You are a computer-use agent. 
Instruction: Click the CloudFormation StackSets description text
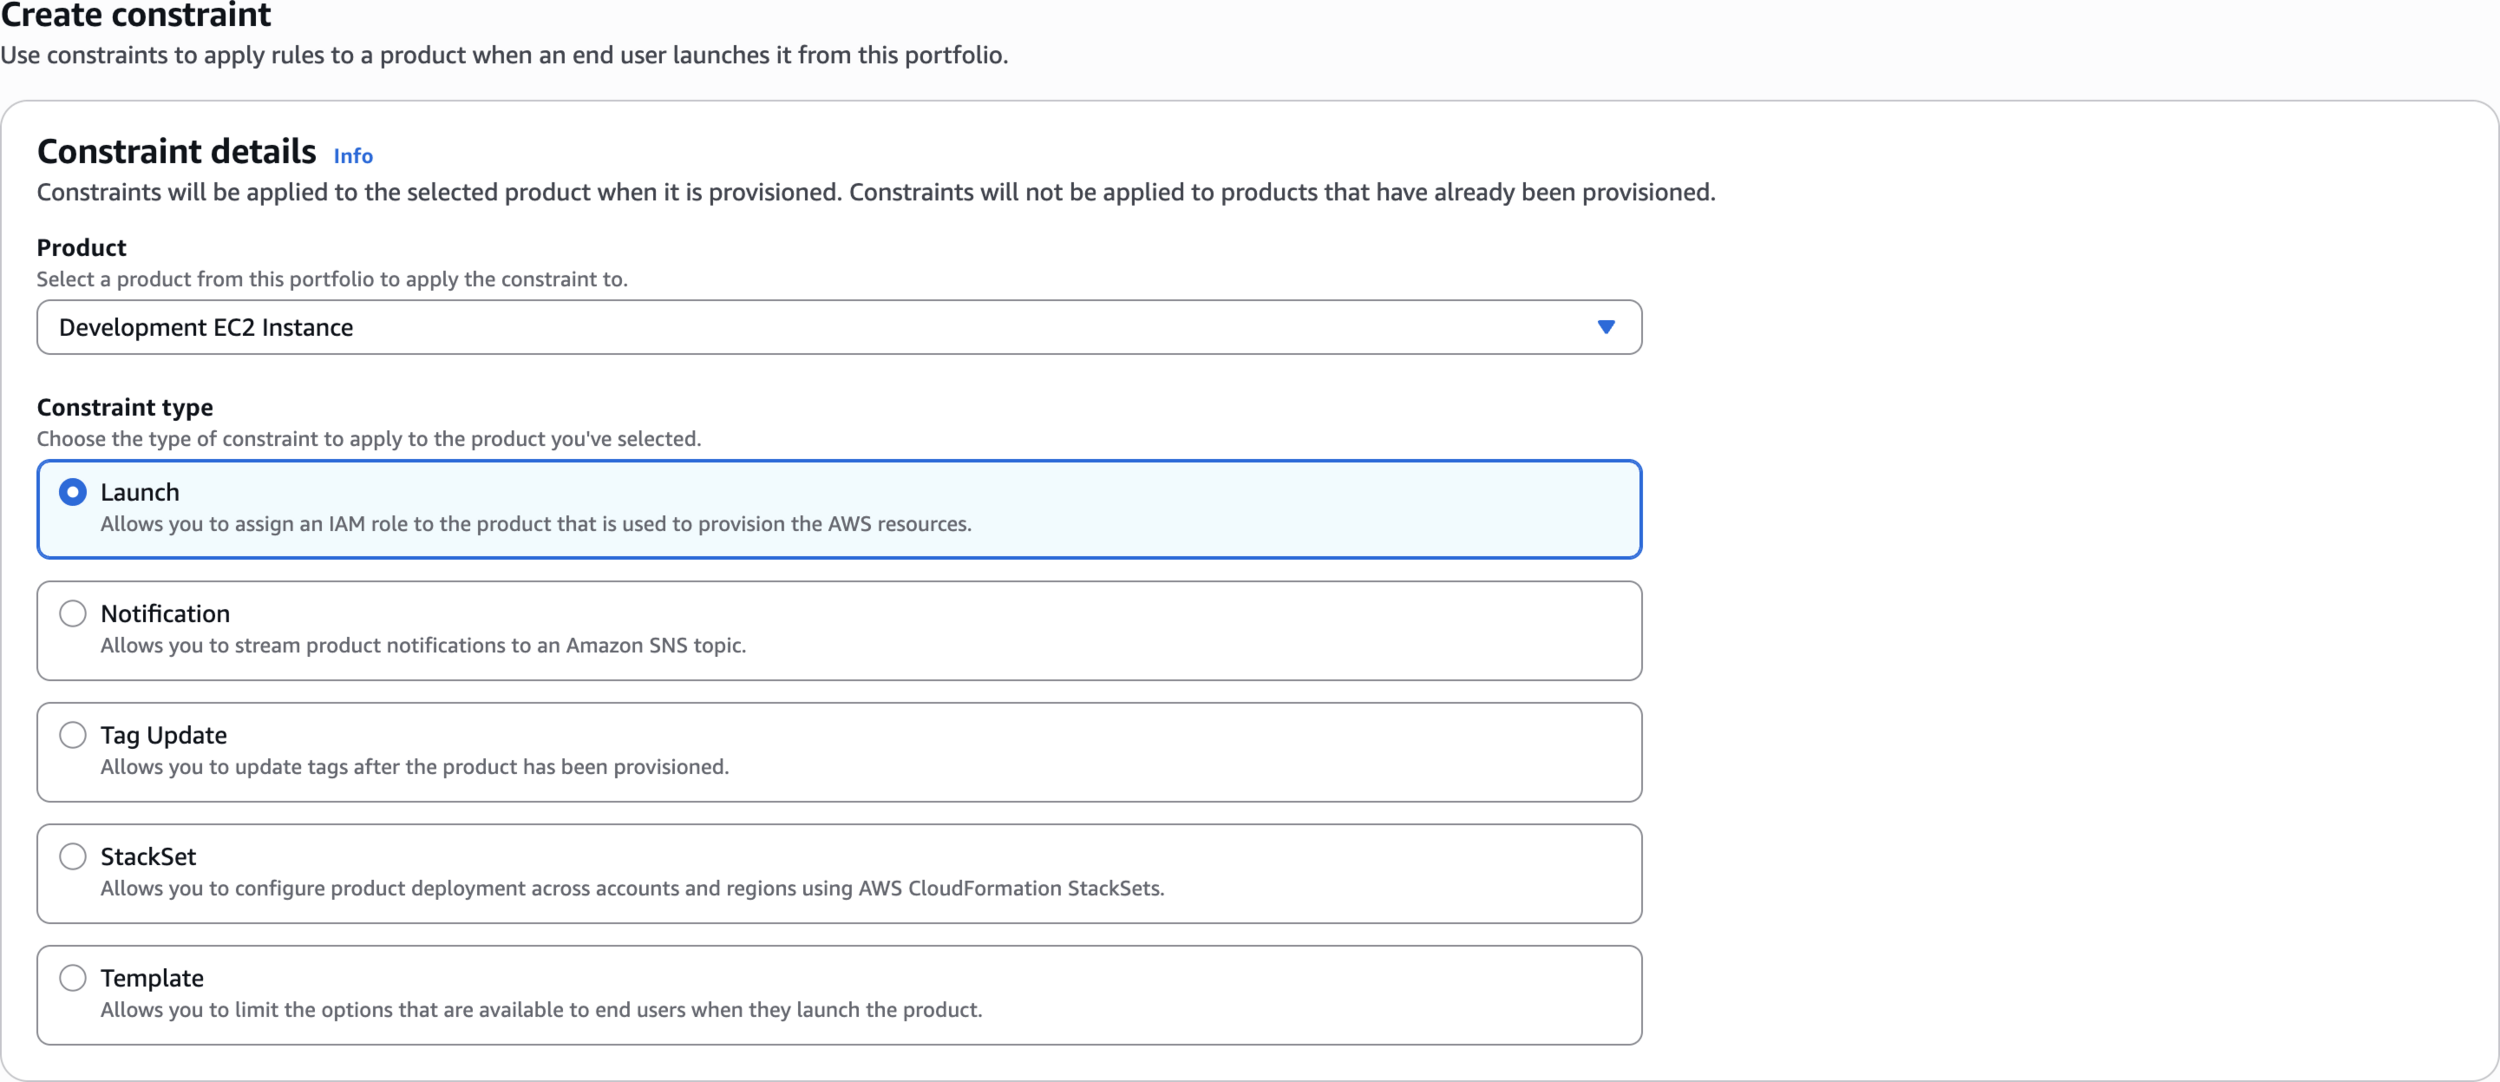(632, 888)
